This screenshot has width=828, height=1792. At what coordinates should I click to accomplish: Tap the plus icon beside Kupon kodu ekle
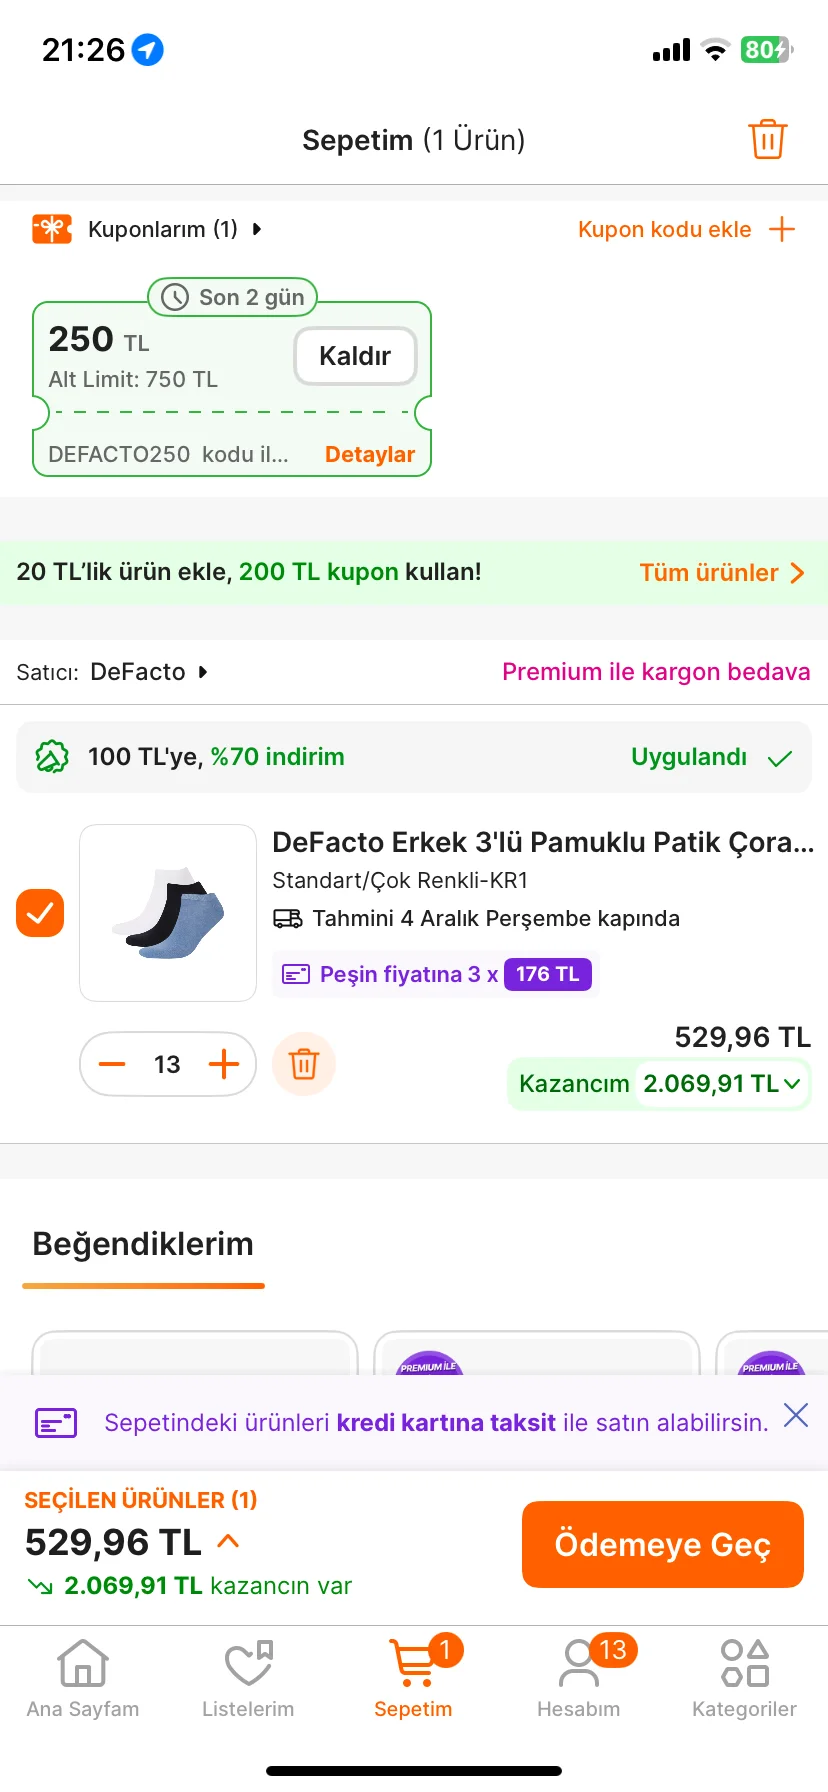(x=782, y=229)
